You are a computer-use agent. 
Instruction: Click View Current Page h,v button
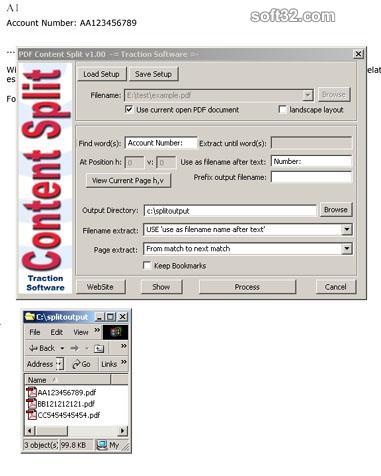(x=128, y=181)
